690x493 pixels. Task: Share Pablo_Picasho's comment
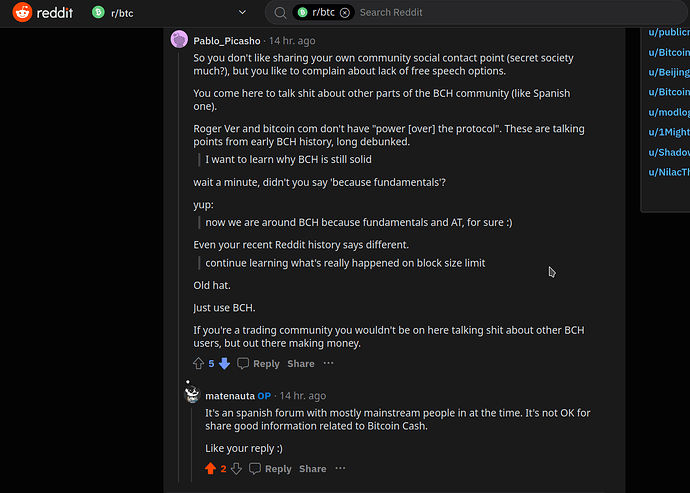pyautogui.click(x=300, y=364)
